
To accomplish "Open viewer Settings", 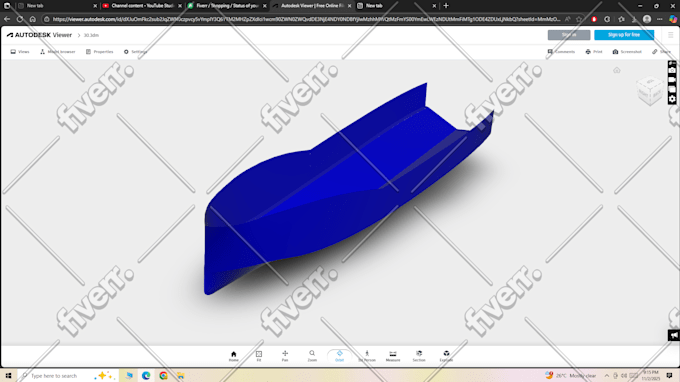I will coord(135,52).
